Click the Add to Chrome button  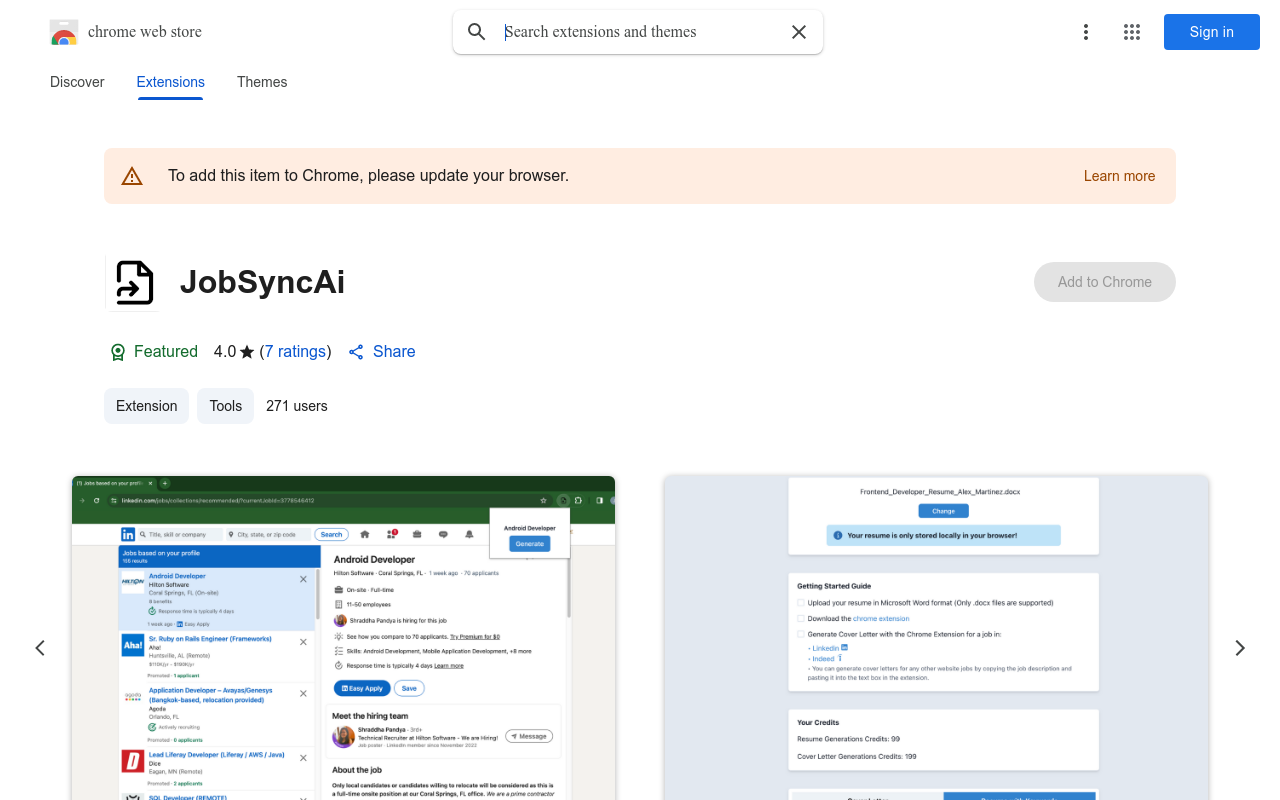coord(1105,282)
